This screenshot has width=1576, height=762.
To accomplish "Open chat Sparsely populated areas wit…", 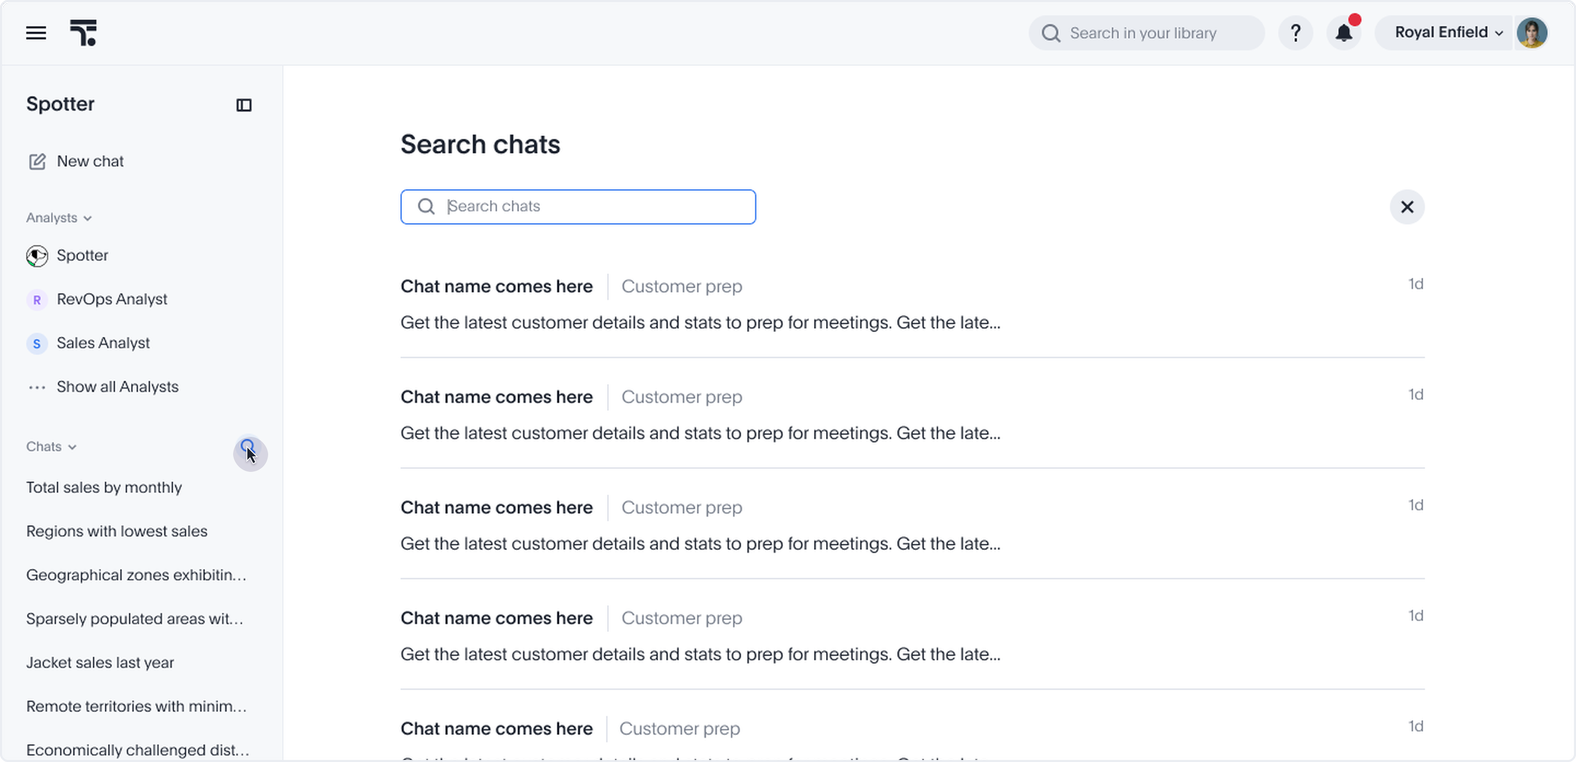I will [x=135, y=620].
